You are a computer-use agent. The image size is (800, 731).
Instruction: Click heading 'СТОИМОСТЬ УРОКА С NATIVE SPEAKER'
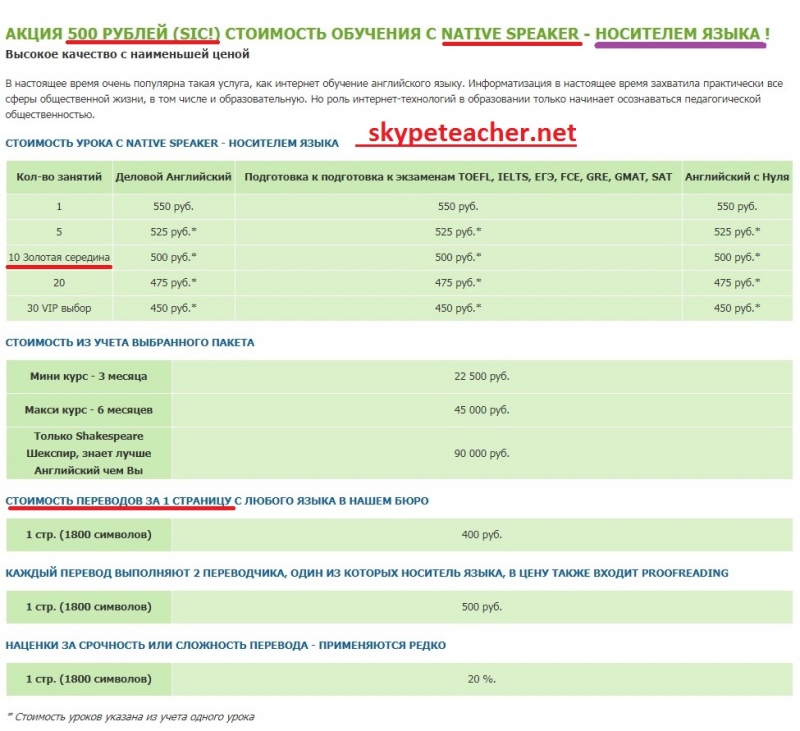pyautogui.click(x=172, y=143)
